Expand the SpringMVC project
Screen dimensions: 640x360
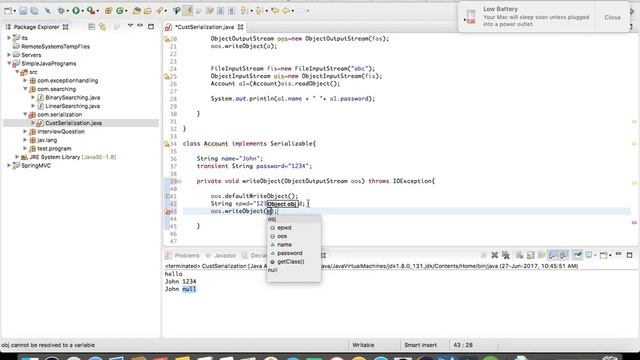[x=9, y=165]
